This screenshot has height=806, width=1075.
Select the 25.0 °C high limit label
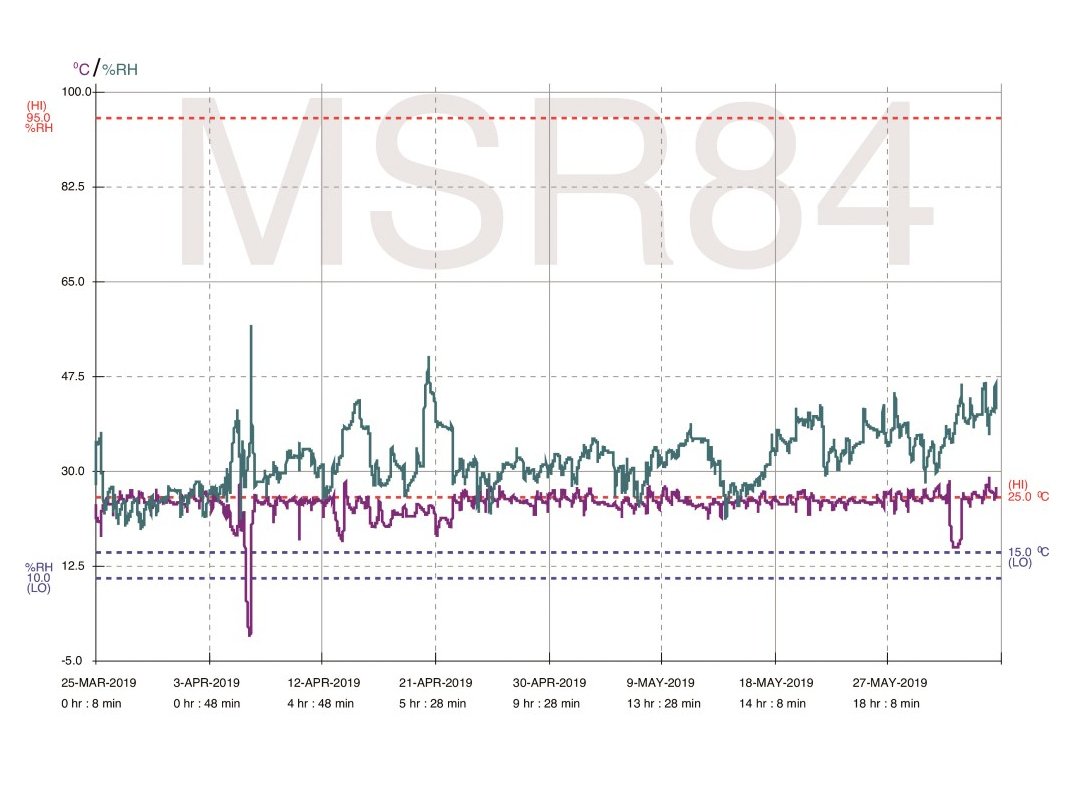click(x=1028, y=496)
